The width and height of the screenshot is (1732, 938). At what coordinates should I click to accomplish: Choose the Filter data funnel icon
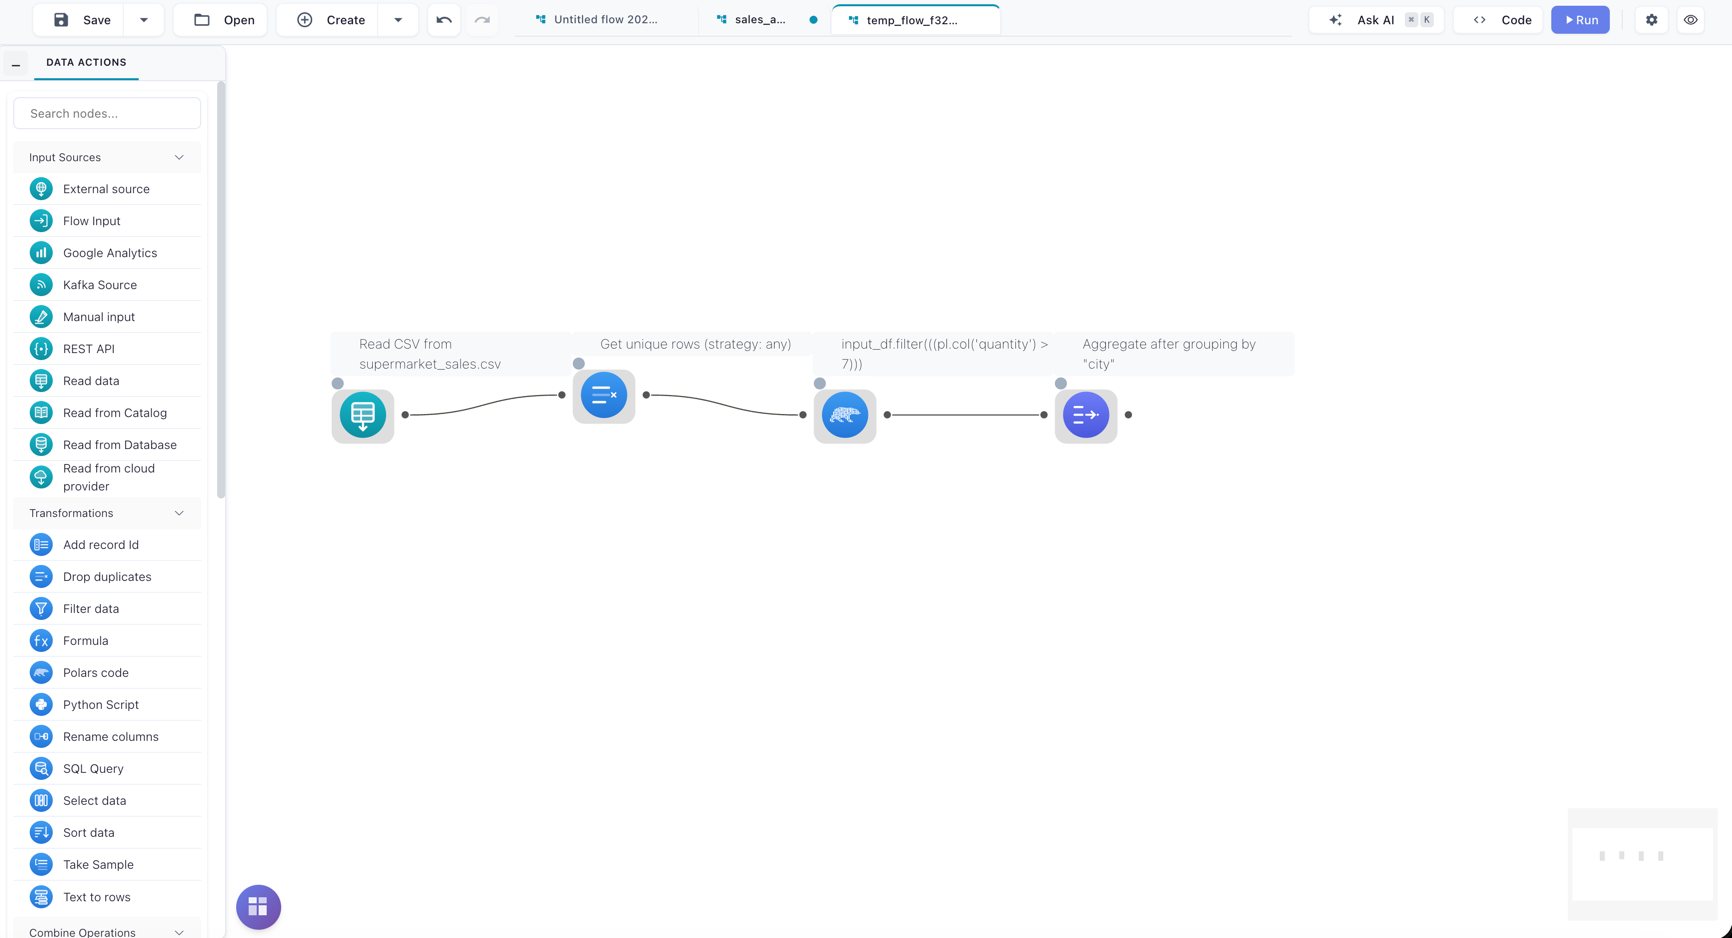click(41, 609)
